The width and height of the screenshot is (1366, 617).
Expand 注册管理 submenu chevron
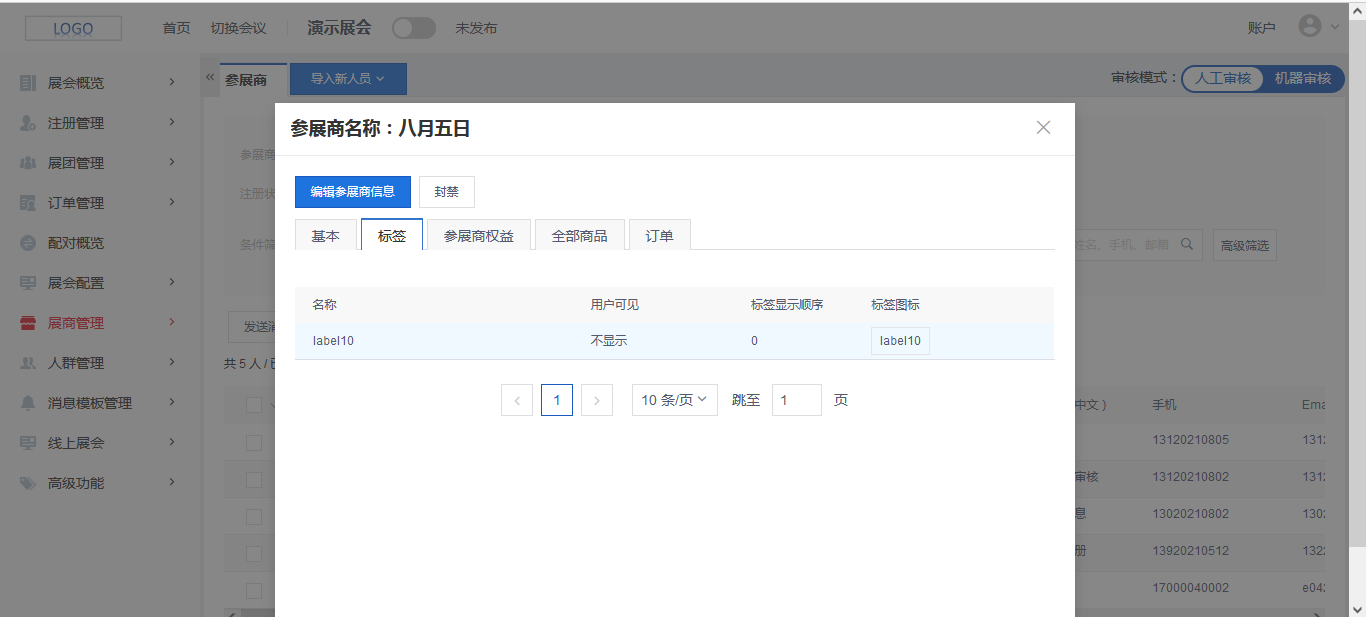pos(172,122)
